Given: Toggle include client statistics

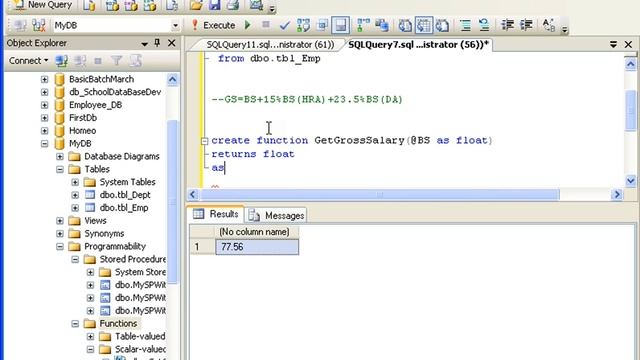Looking at the screenshot, I should [x=382, y=25].
